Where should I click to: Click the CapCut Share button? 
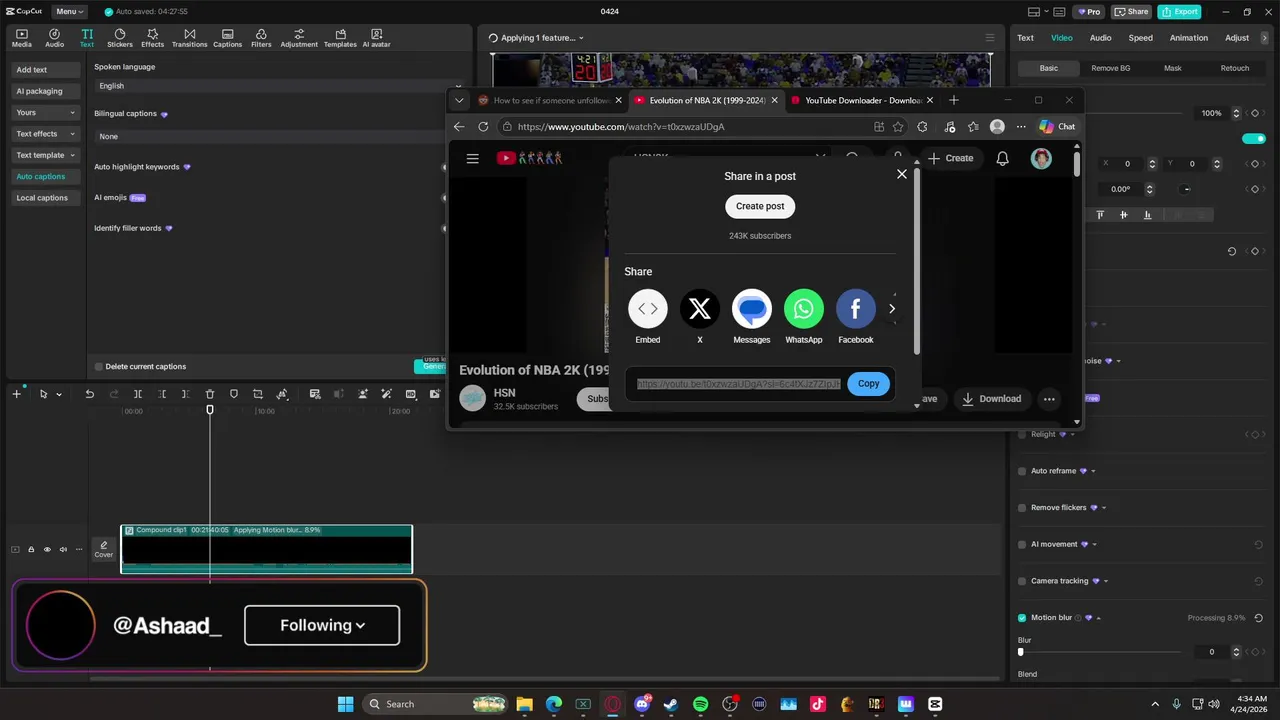pyautogui.click(x=1132, y=12)
